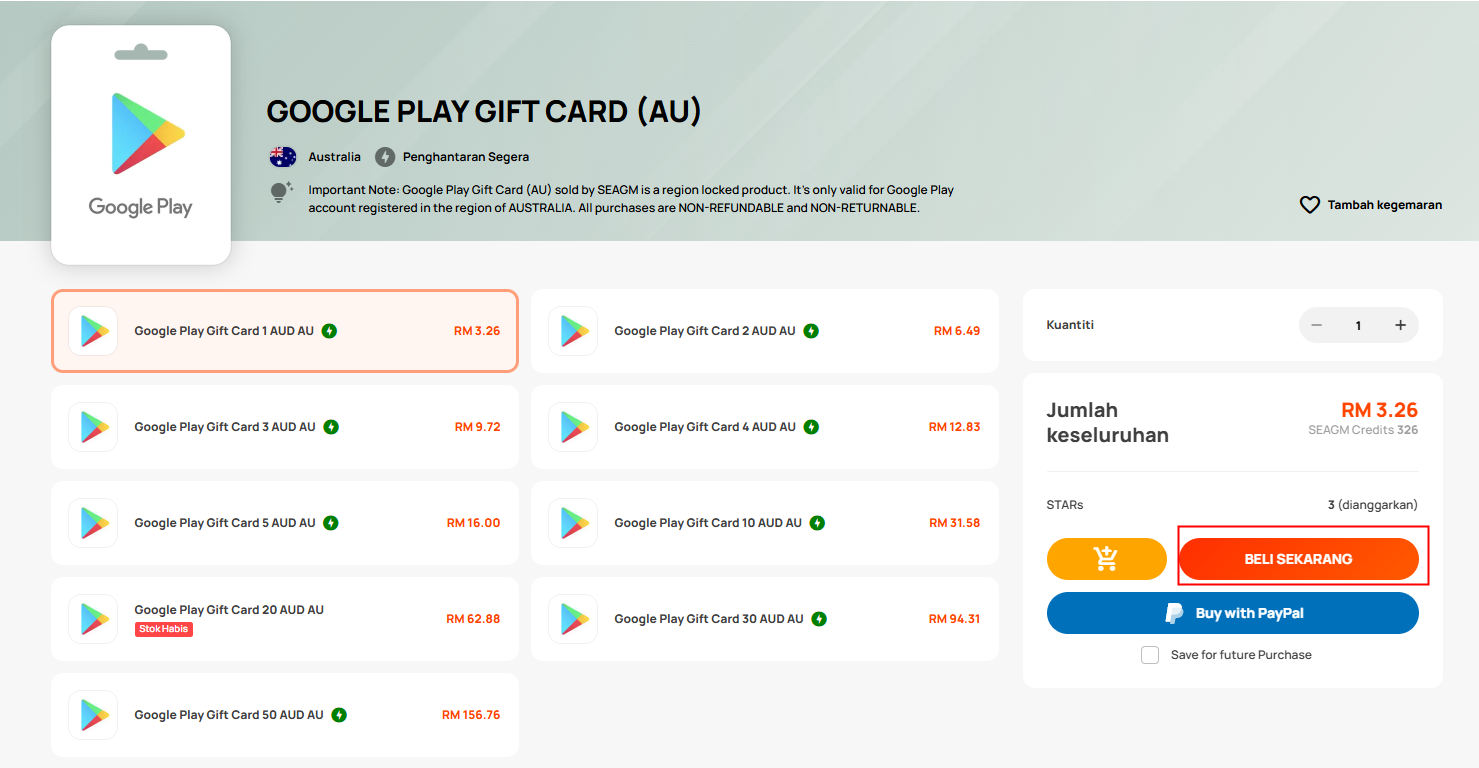Viewport: 1479px width, 768px height.
Task: Decrease quantity with the minus button
Action: pyautogui.click(x=1317, y=325)
